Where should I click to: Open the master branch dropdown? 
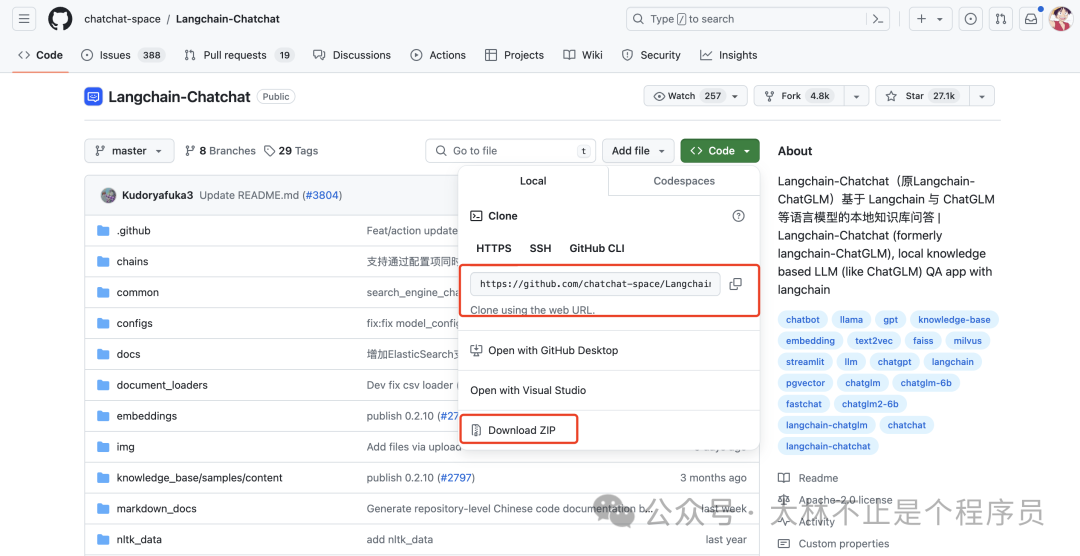[129, 151]
